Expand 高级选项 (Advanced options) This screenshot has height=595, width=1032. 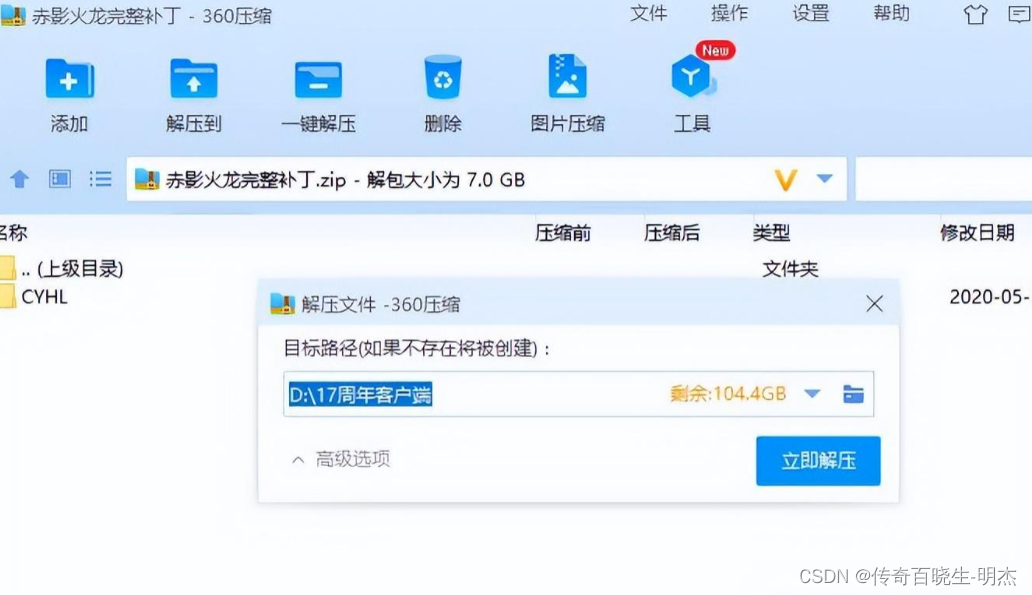point(341,459)
